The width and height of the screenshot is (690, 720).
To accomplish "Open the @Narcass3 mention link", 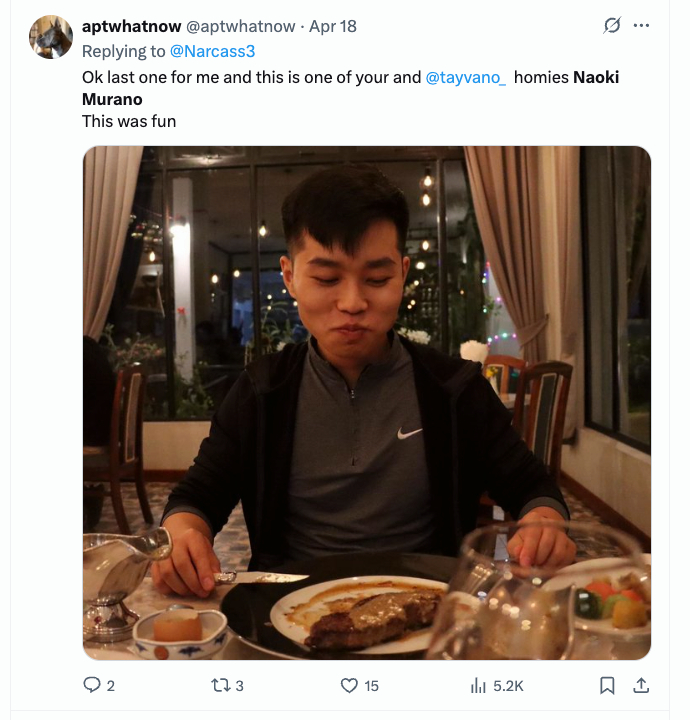I will [214, 51].
